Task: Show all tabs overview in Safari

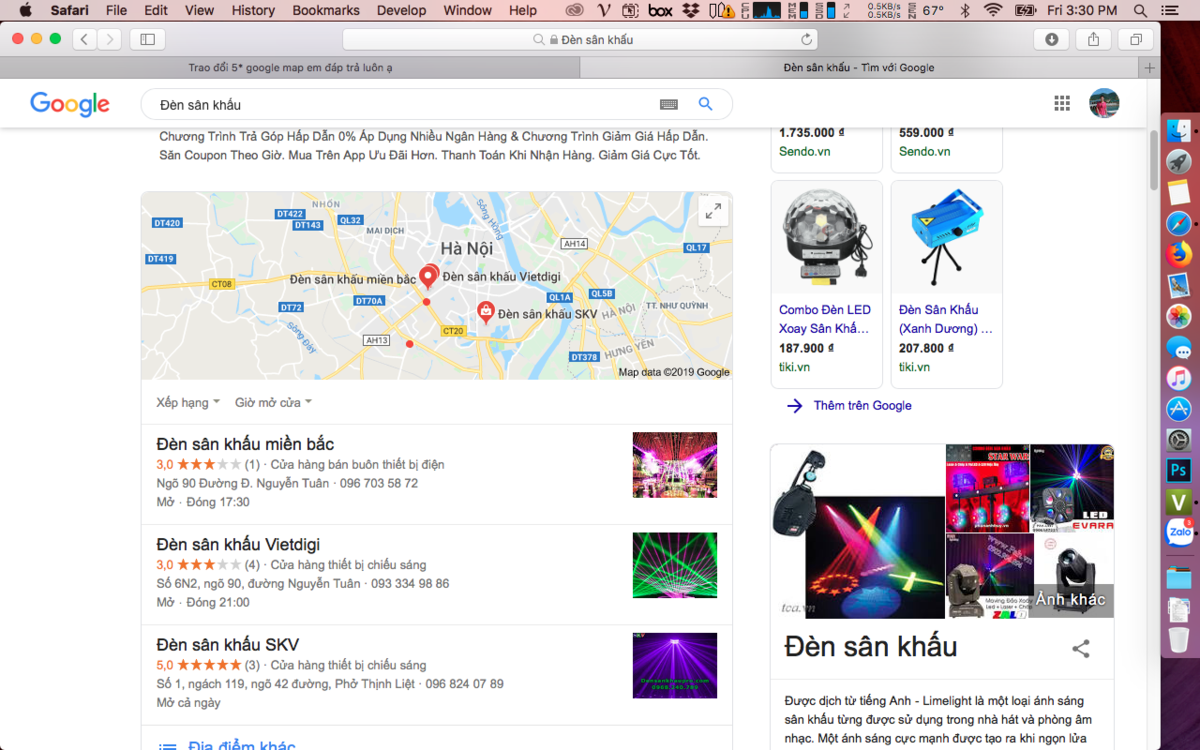Action: 1136,39
